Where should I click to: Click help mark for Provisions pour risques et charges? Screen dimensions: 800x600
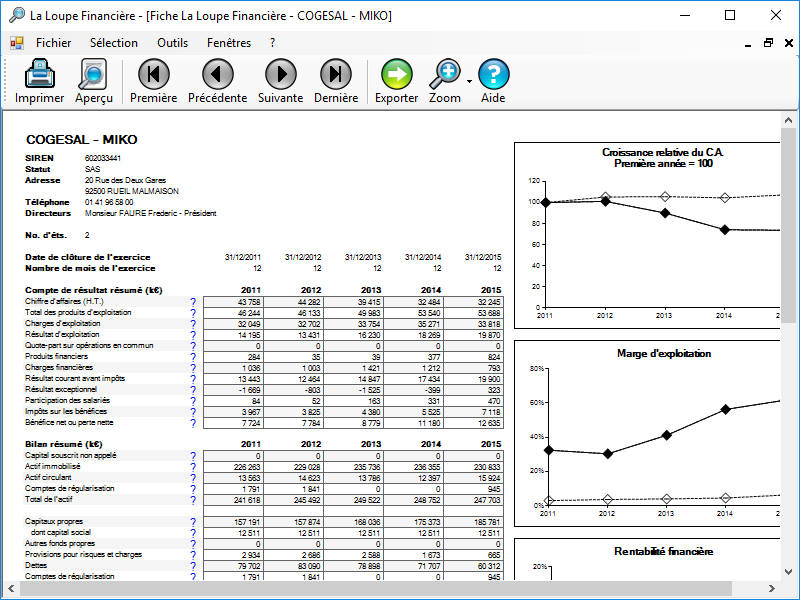[193, 555]
